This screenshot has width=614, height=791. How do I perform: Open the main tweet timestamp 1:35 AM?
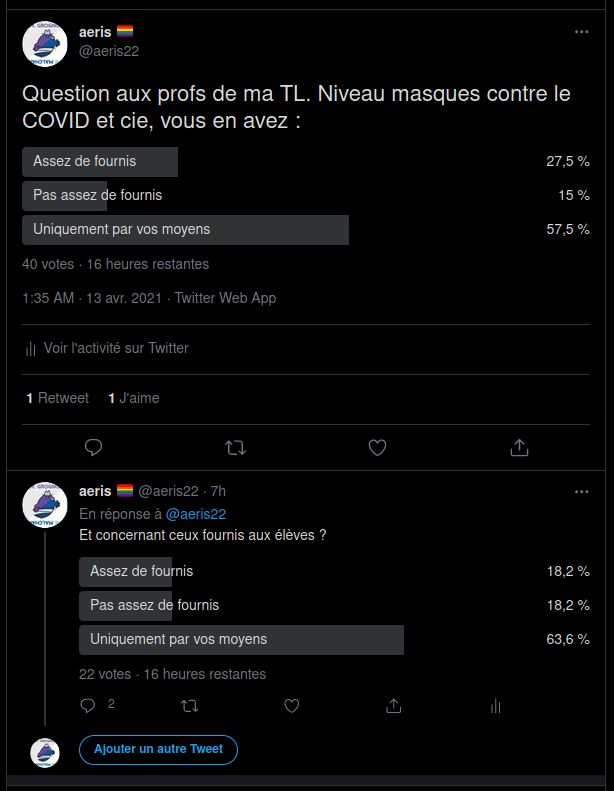click(x=48, y=298)
